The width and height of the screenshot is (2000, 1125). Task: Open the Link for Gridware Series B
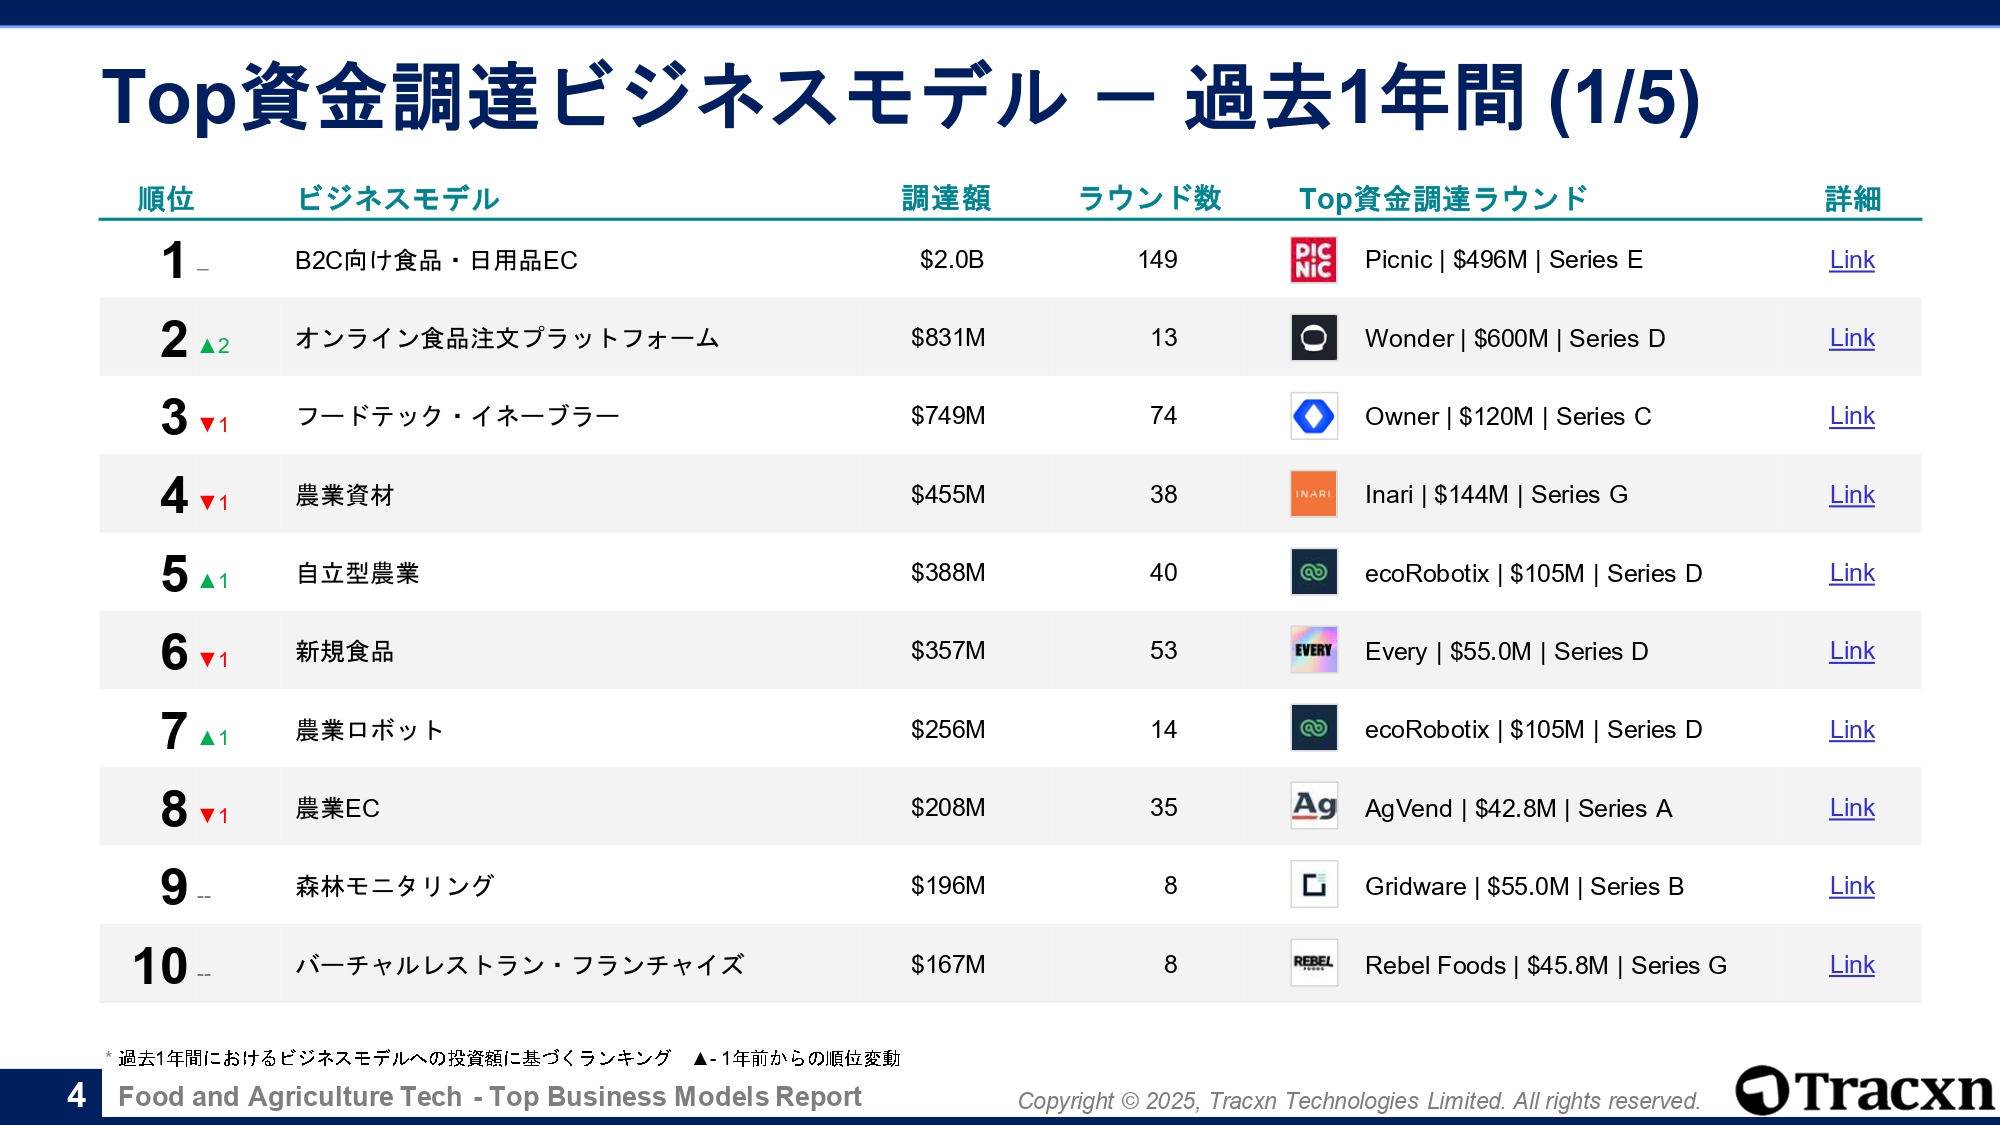tap(1851, 886)
